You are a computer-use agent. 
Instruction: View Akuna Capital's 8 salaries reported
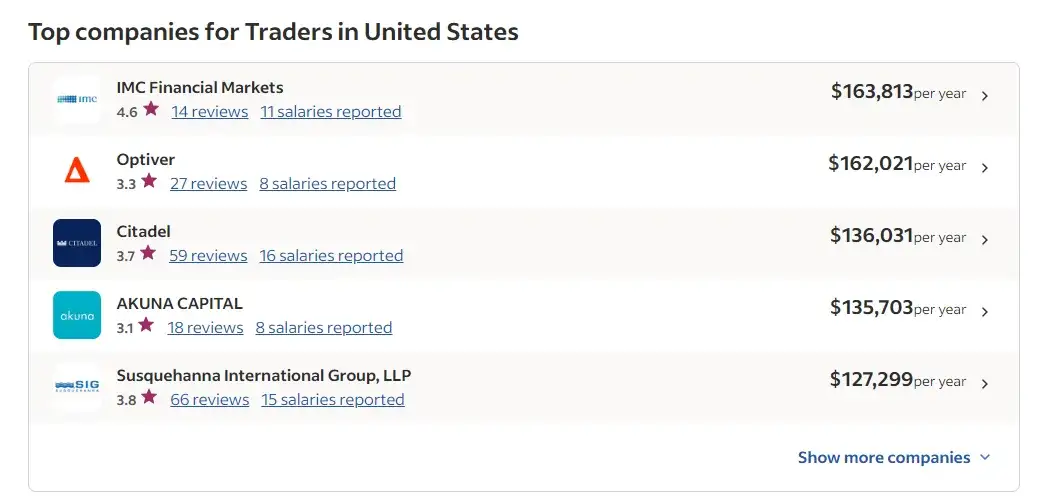(x=323, y=328)
